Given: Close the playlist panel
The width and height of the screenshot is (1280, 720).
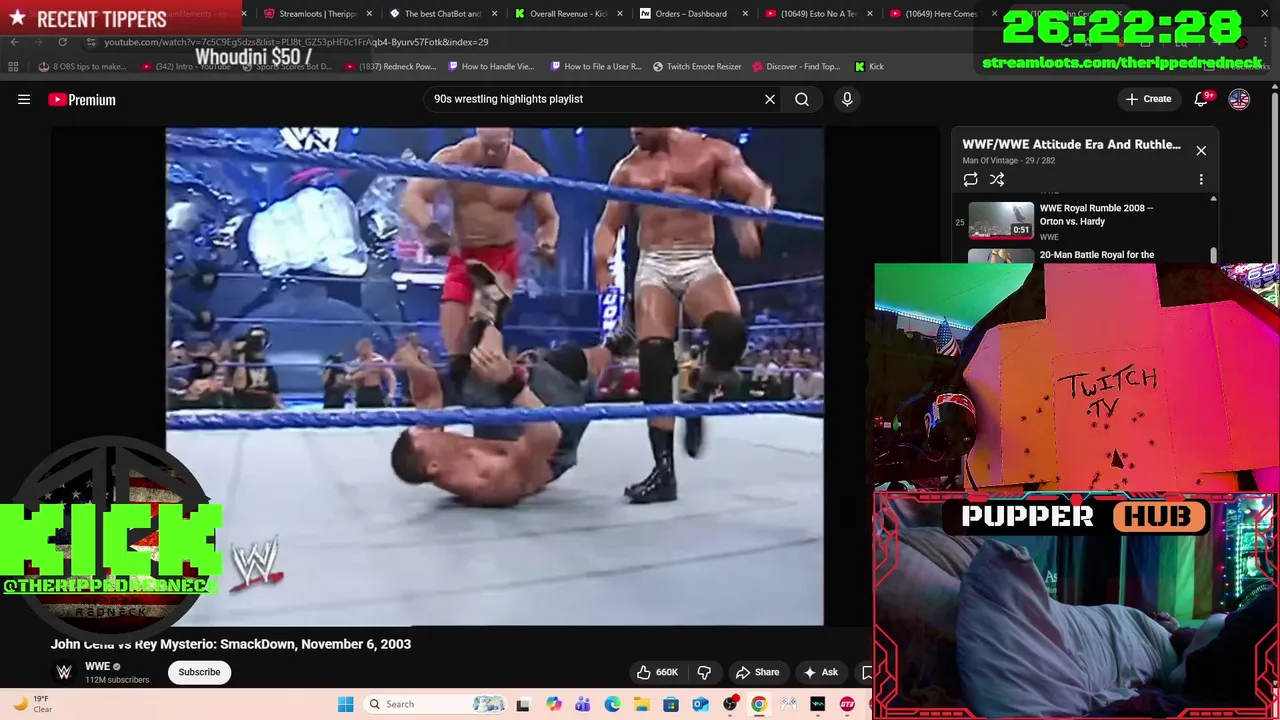Looking at the screenshot, I should (1201, 150).
